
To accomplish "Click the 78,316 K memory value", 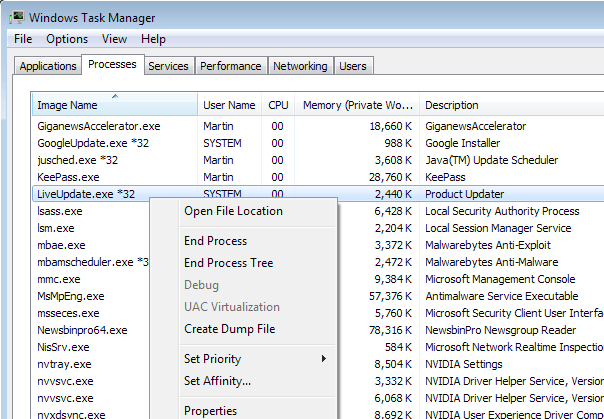I will tap(390, 330).
